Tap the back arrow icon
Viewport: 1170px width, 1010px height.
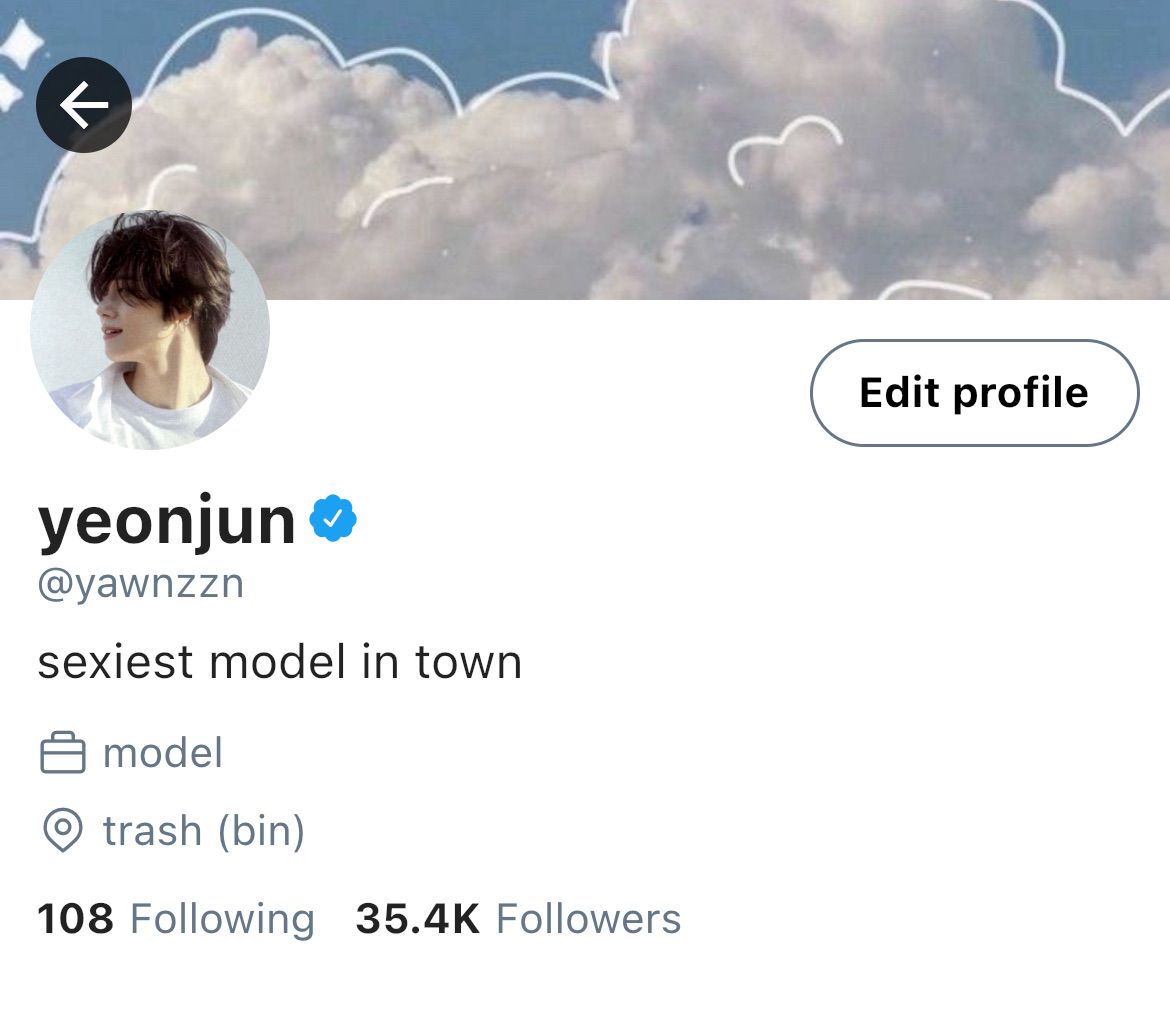coord(84,105)
